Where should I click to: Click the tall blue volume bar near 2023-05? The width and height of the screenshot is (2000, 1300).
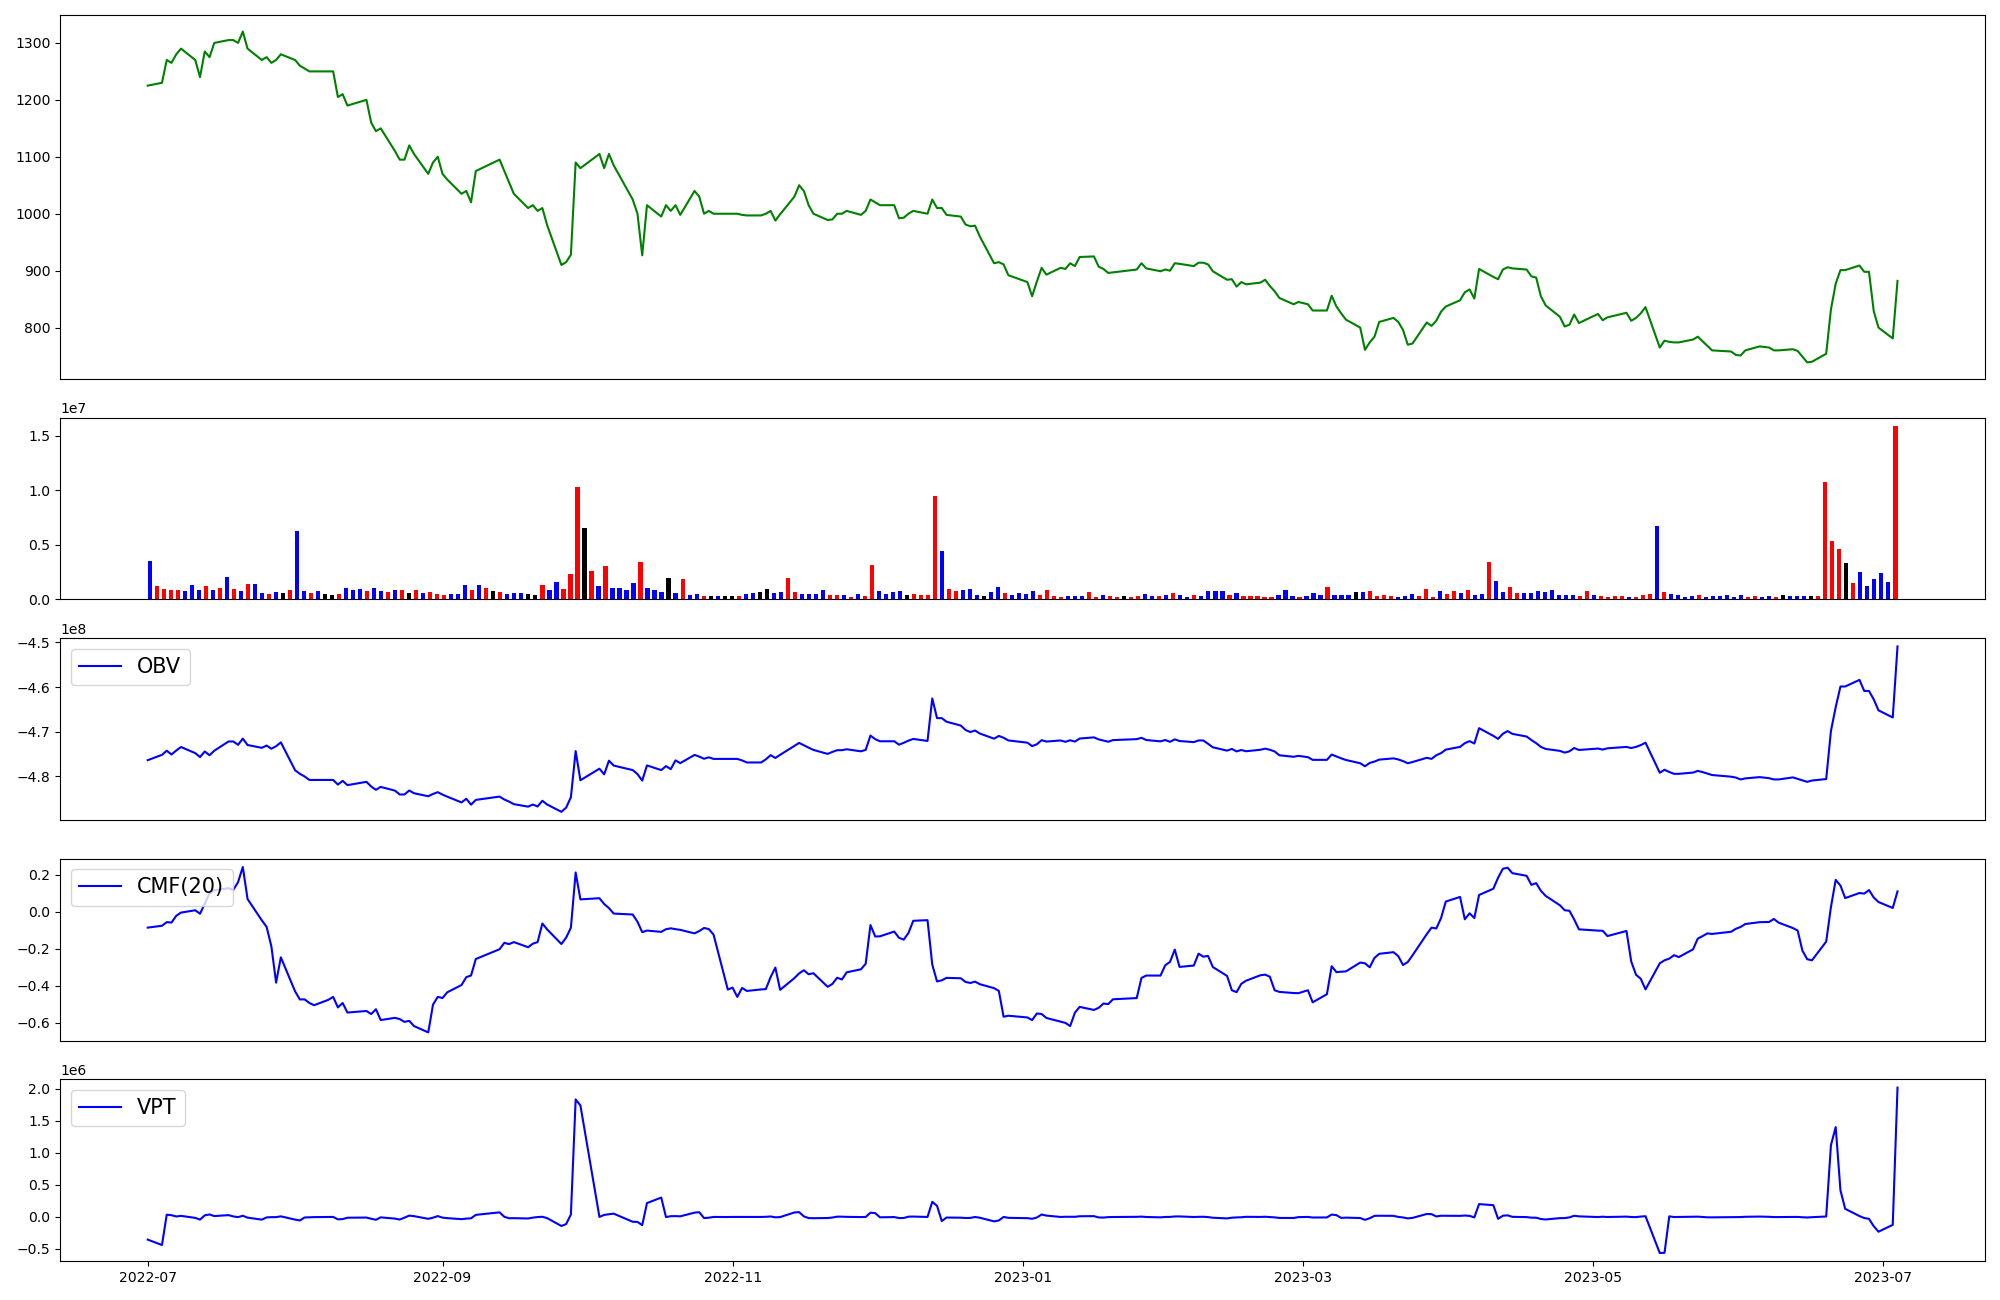coord(1657,563)
